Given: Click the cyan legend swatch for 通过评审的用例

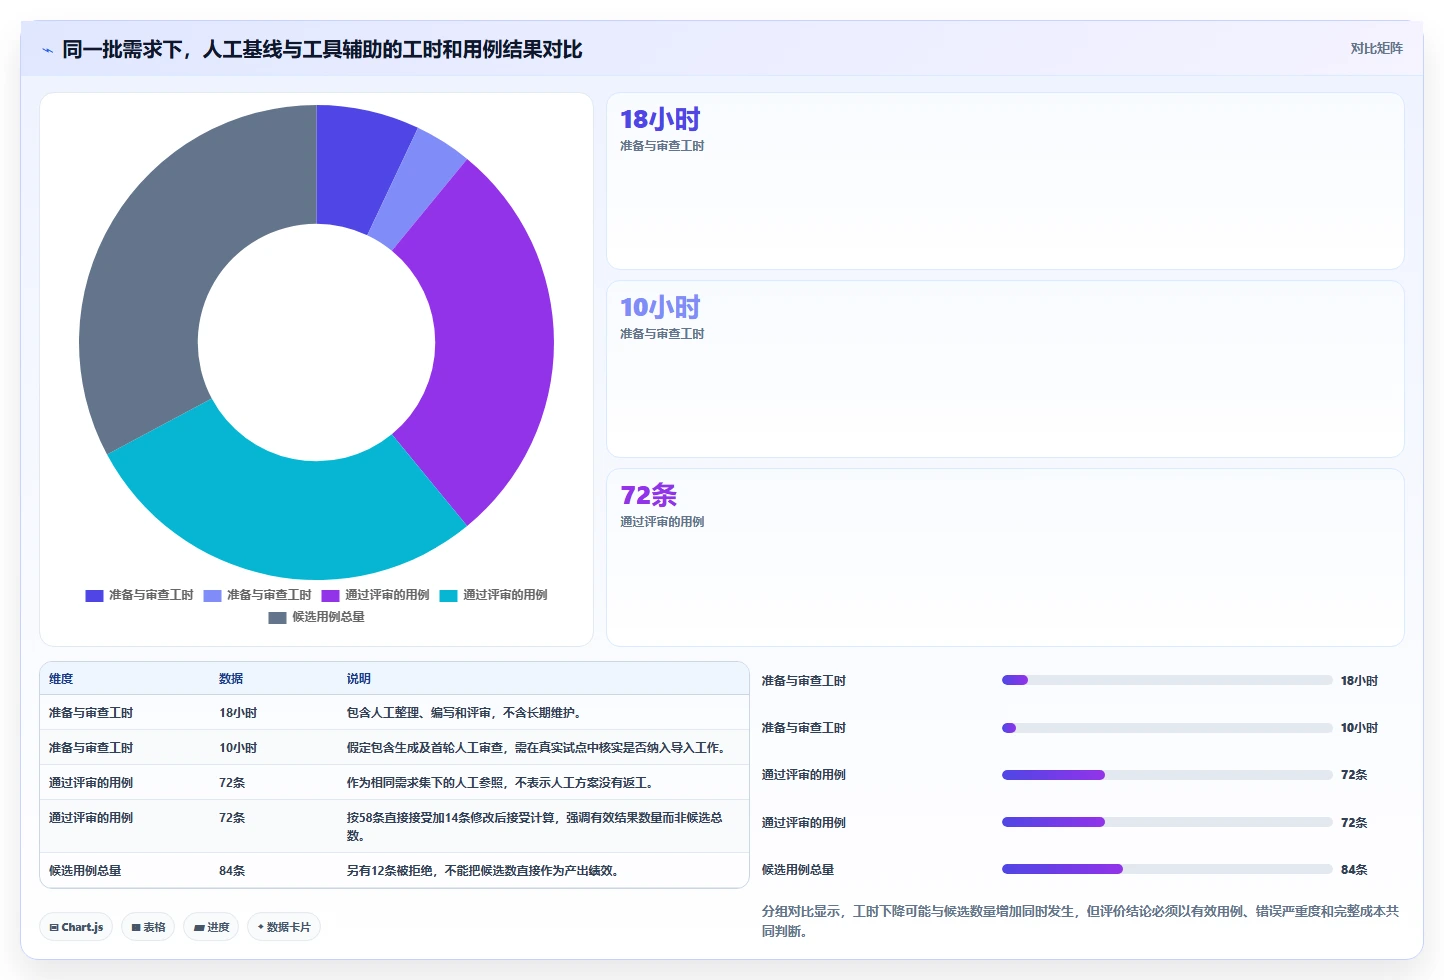Looking at the screenshot, I should point(448,595).
